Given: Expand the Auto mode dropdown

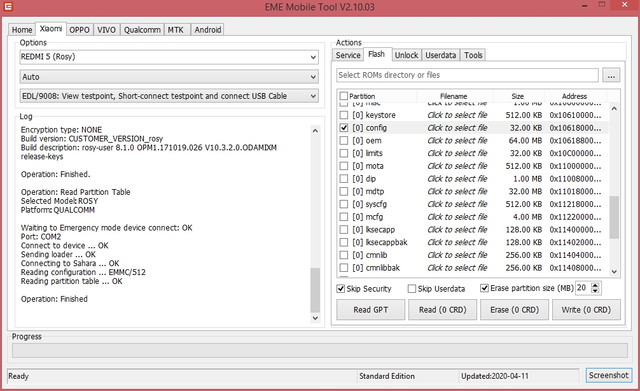Looking at the screenshot, I should click(x=169, y=77).
